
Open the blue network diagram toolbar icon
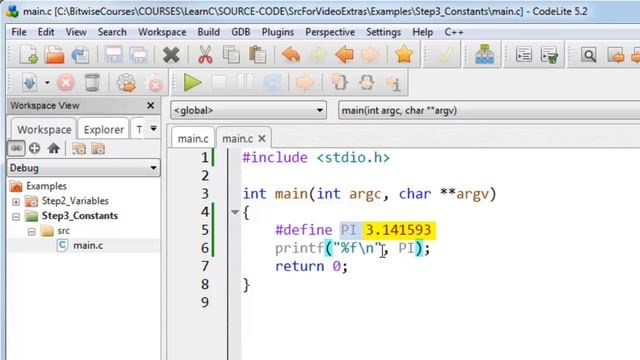[x=484, y=54]
